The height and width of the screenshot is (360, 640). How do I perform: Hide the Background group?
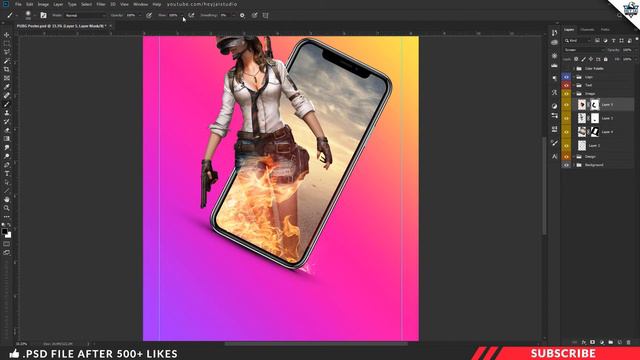point(566,165)
